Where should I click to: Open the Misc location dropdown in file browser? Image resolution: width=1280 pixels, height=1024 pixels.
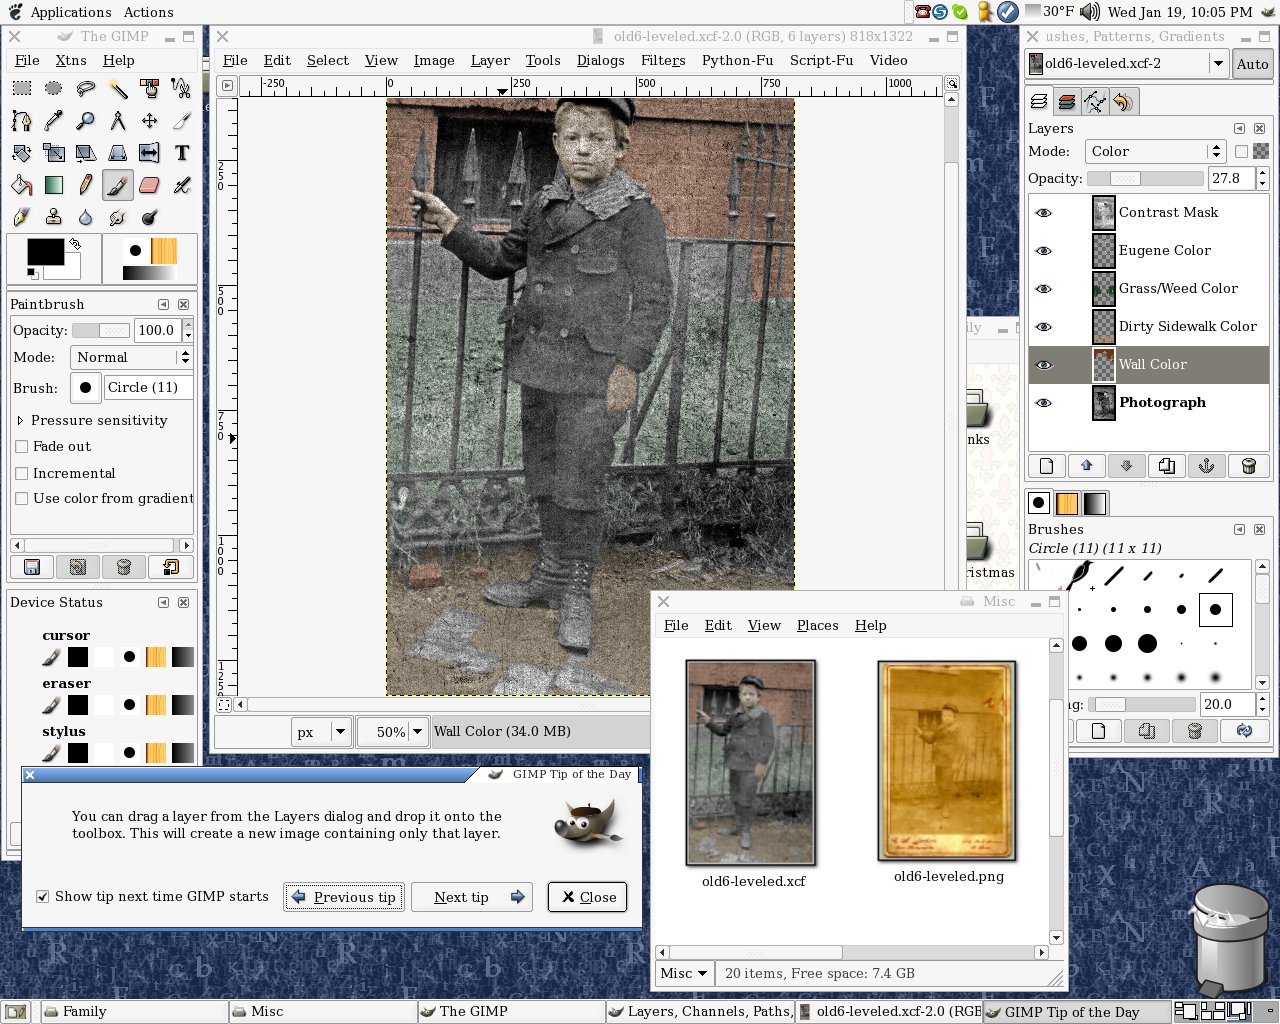click(684, 974)
